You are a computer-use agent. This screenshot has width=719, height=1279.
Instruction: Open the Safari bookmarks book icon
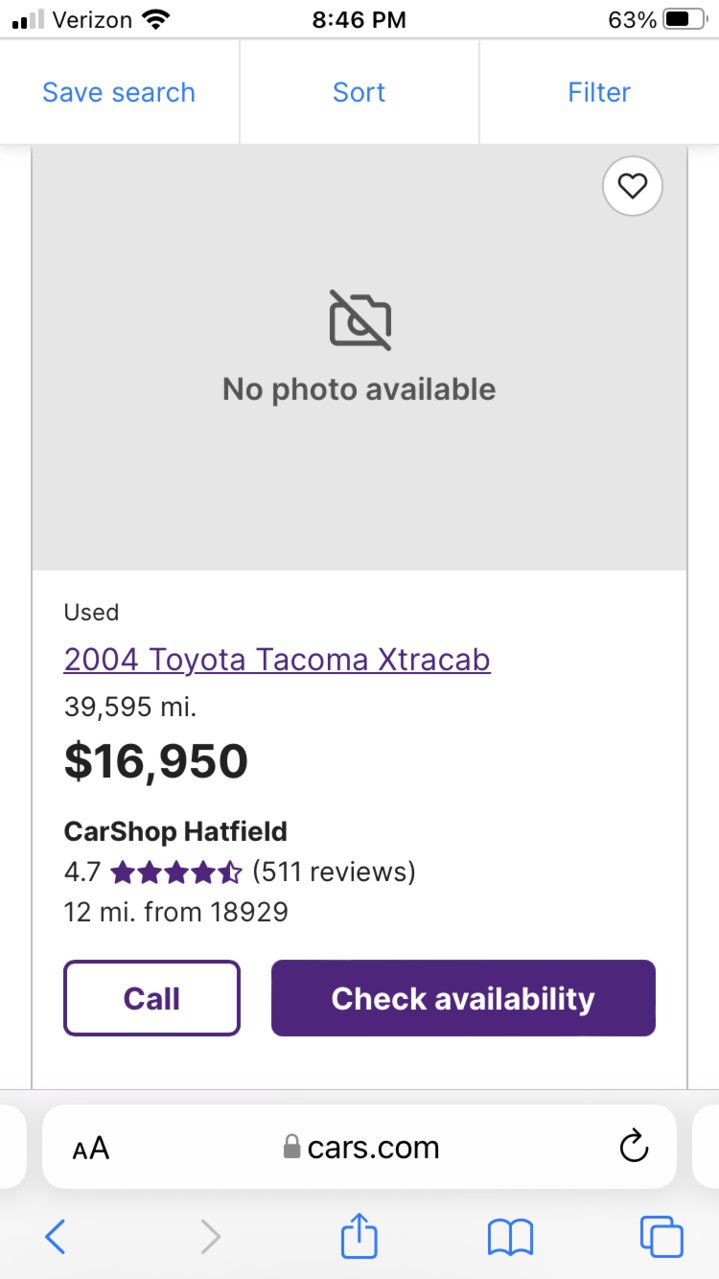[x=510, y=1237]
